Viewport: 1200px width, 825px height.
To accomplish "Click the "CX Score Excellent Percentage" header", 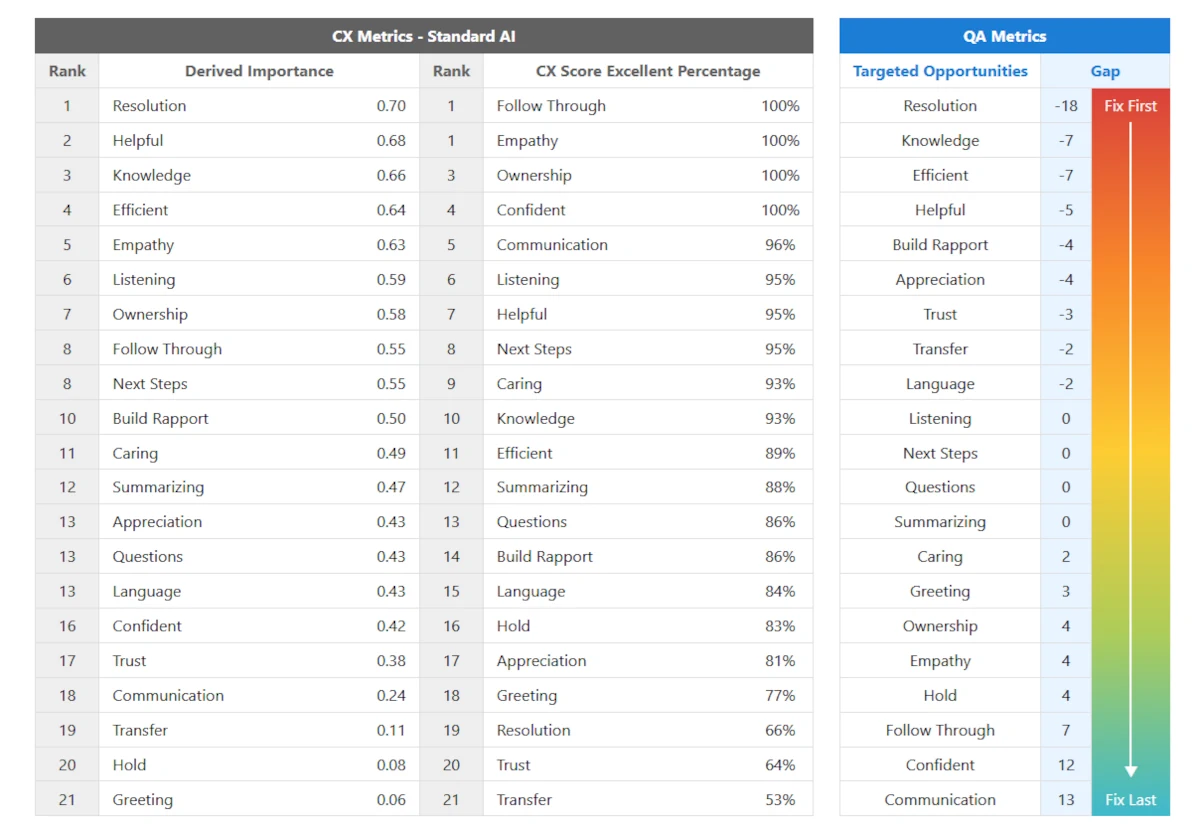I will point(648,71).
